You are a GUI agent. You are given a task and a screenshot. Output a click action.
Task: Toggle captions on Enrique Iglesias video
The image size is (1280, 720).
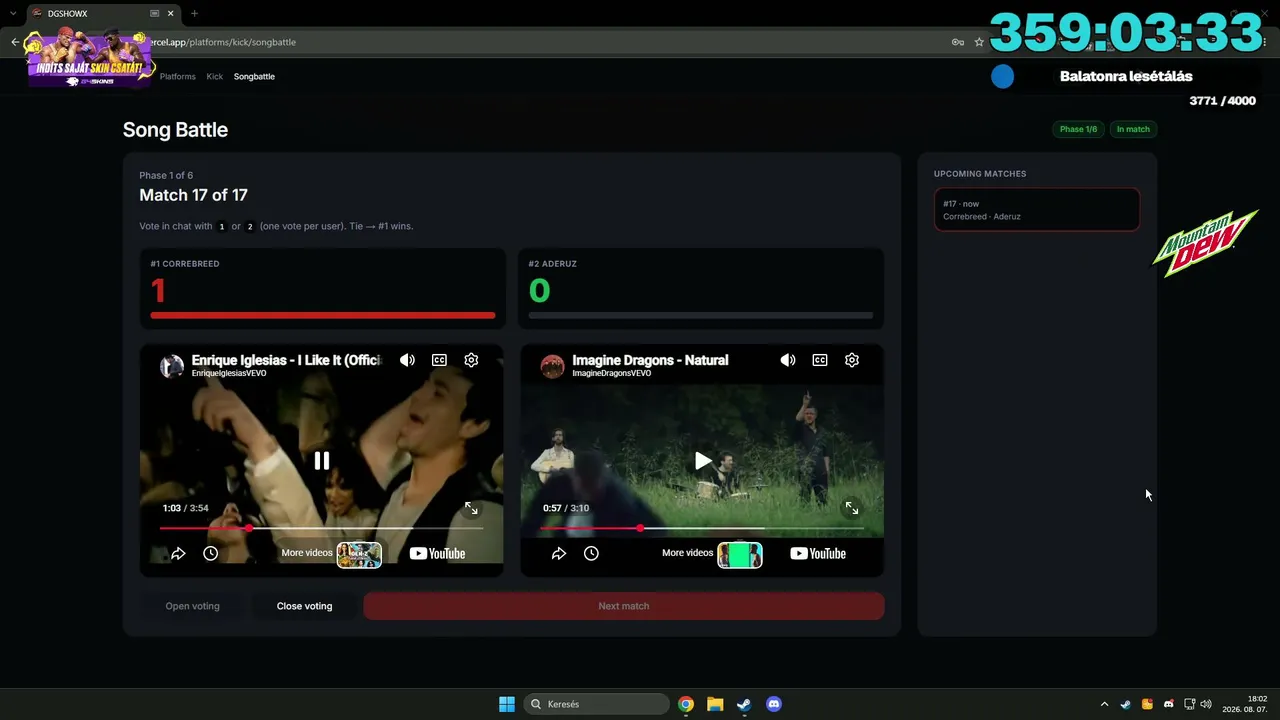pos(439,360)
